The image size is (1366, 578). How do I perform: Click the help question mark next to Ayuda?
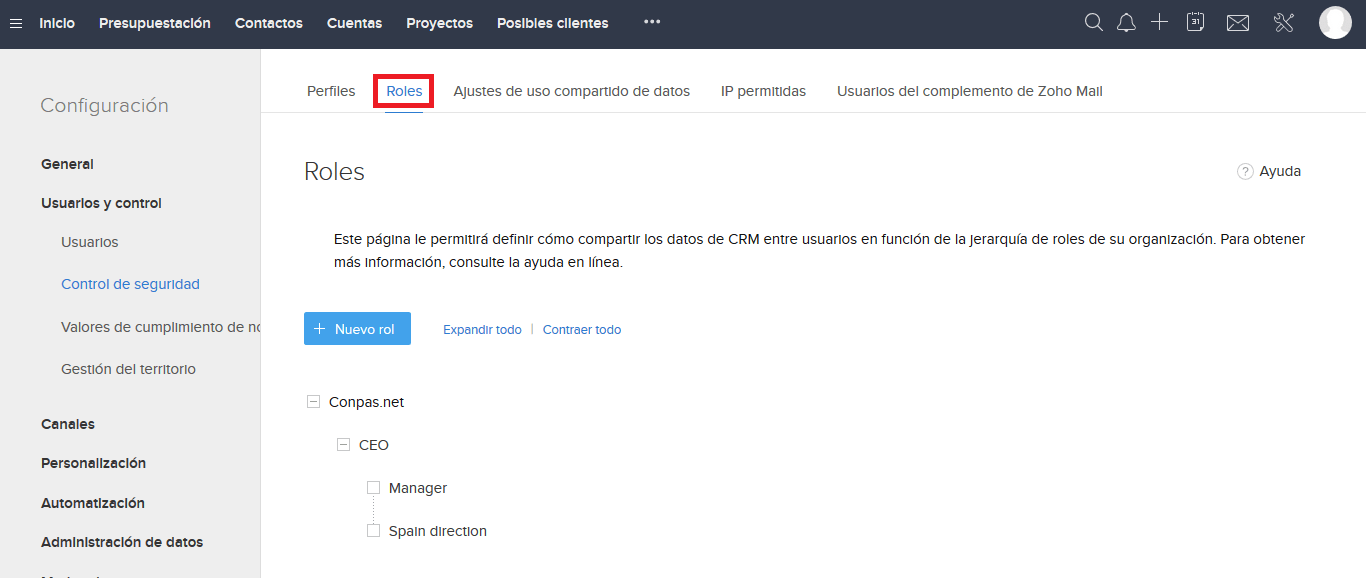point(1243,171)
